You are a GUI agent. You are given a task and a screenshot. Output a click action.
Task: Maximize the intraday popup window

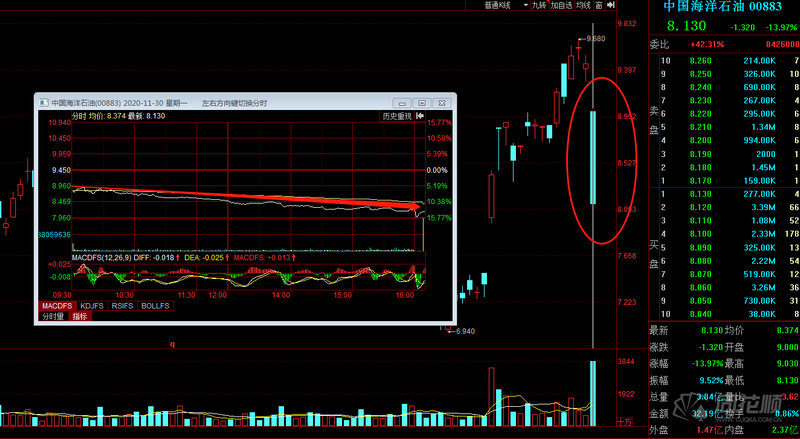(x=422, y=102)
